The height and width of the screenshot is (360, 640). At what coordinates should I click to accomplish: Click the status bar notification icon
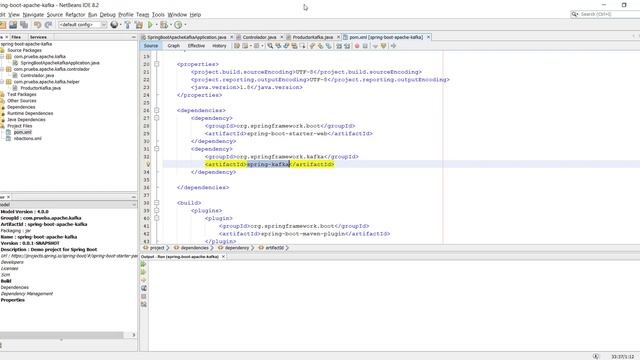[596, 356]
